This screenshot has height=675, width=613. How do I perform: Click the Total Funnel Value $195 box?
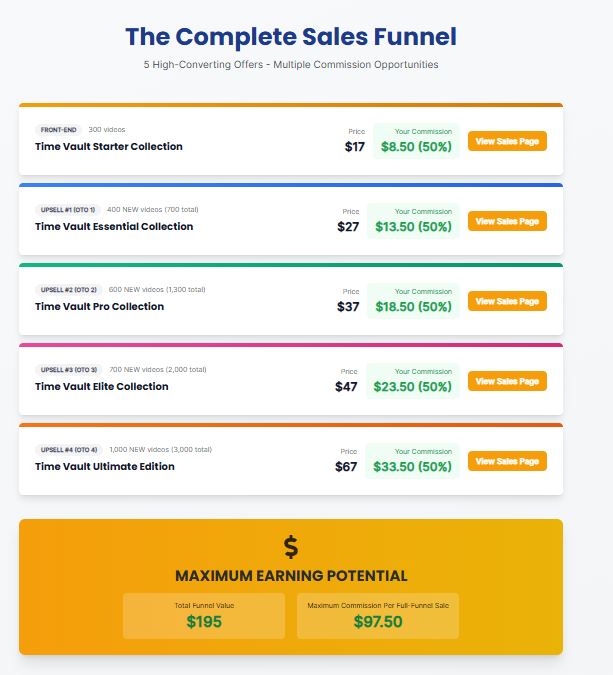204,615
